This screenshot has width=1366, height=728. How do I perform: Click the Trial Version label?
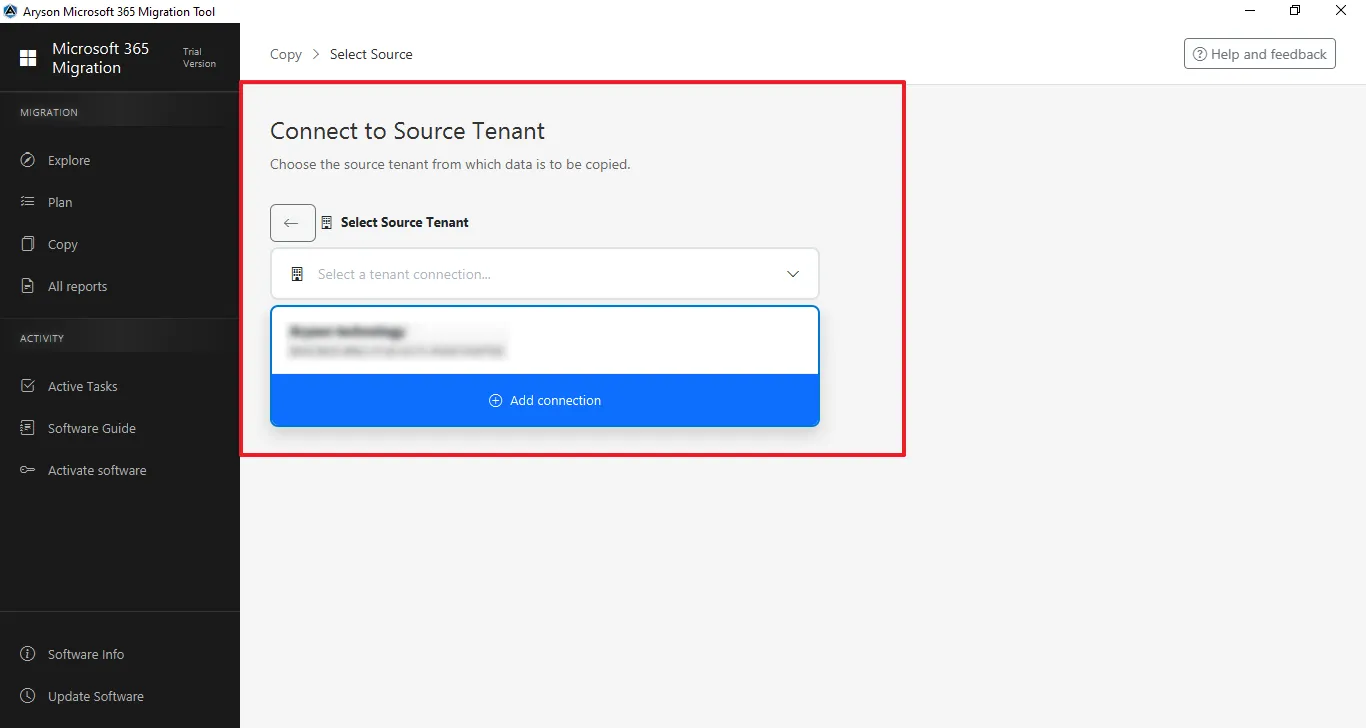pos(198,57)
